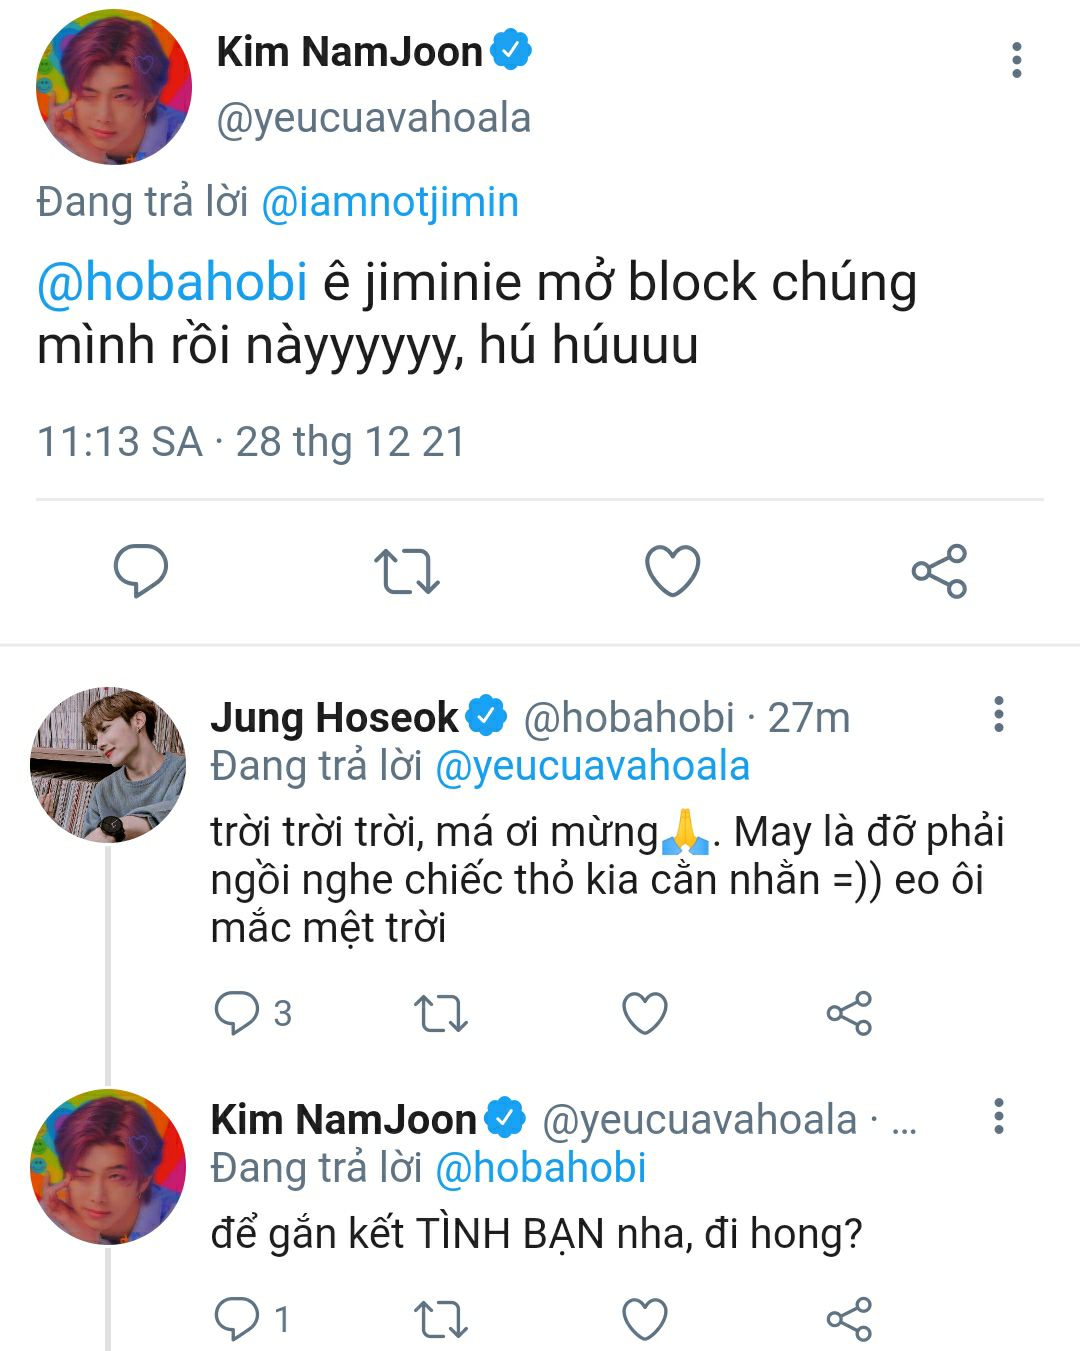
Task: Reply to the main Kim NamJoon tweet
Action: [x=141, y=571]
